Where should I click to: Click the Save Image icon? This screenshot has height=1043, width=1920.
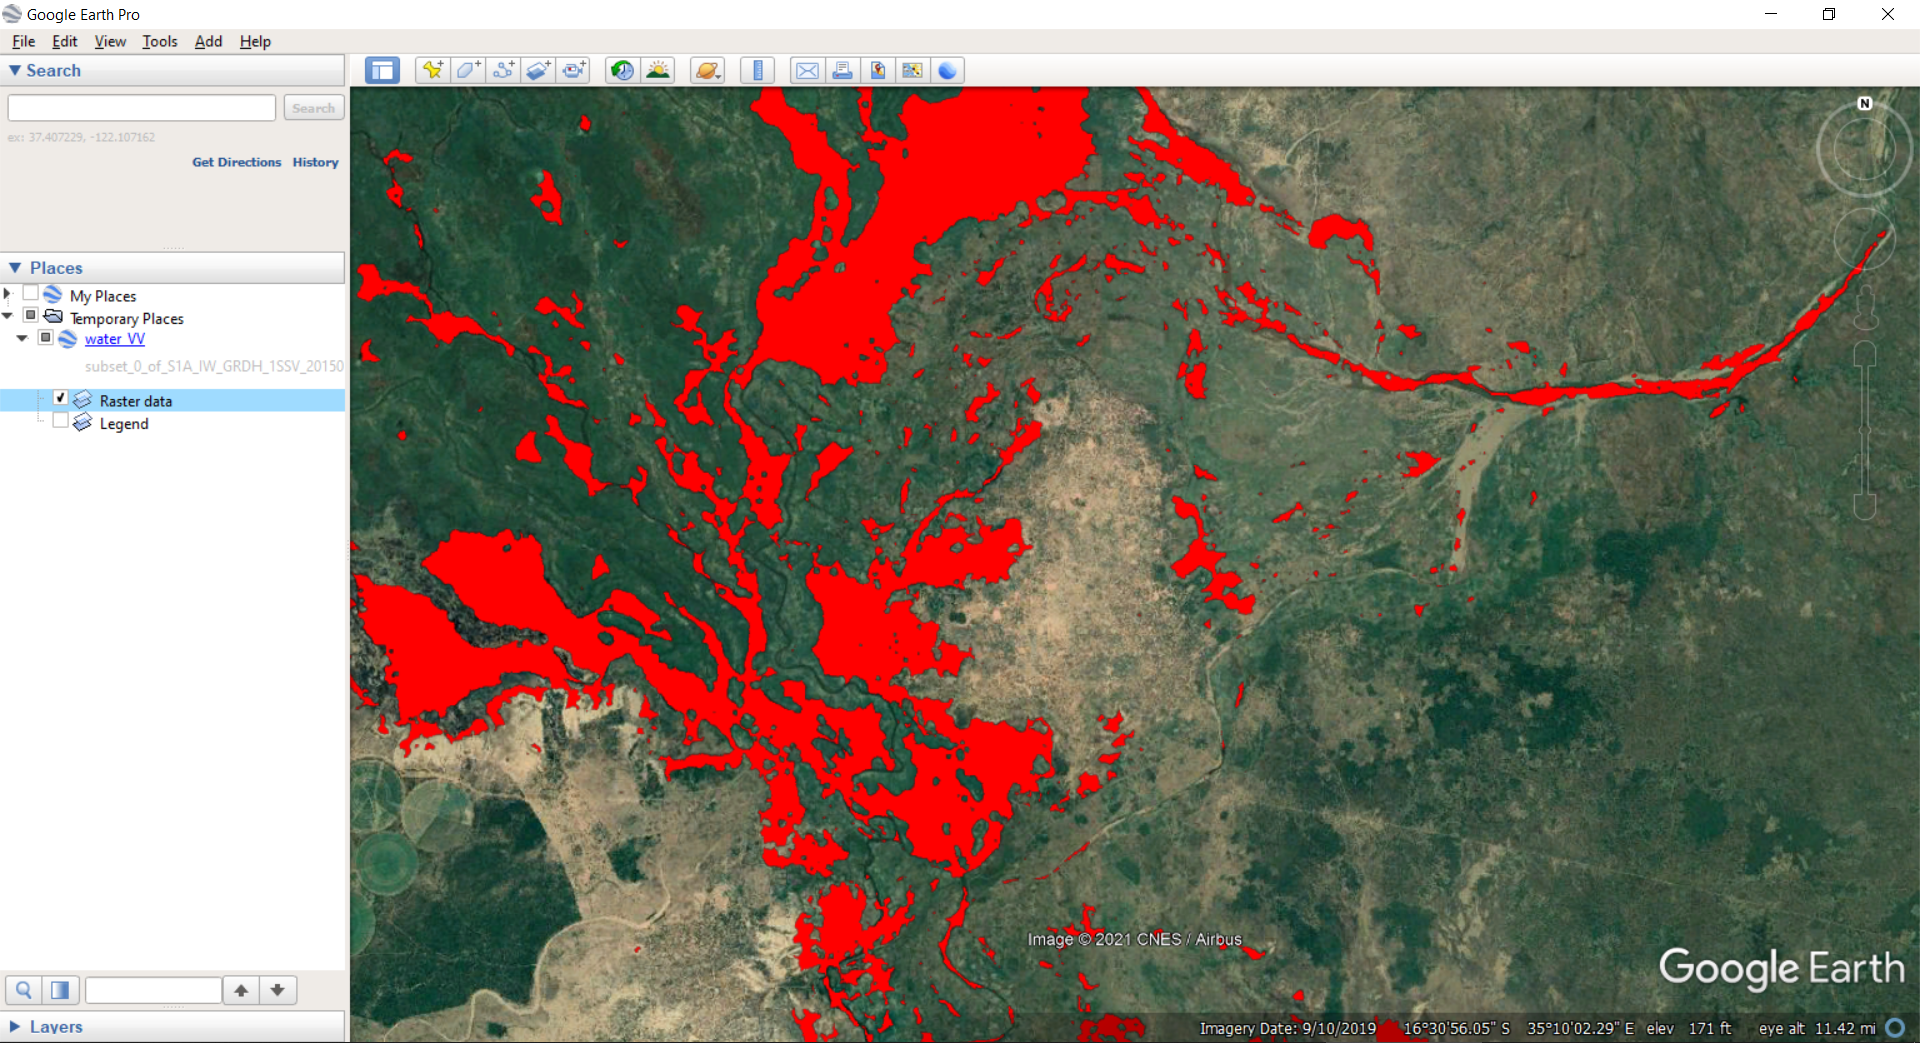pyautogui.click(x=877, y=70)
